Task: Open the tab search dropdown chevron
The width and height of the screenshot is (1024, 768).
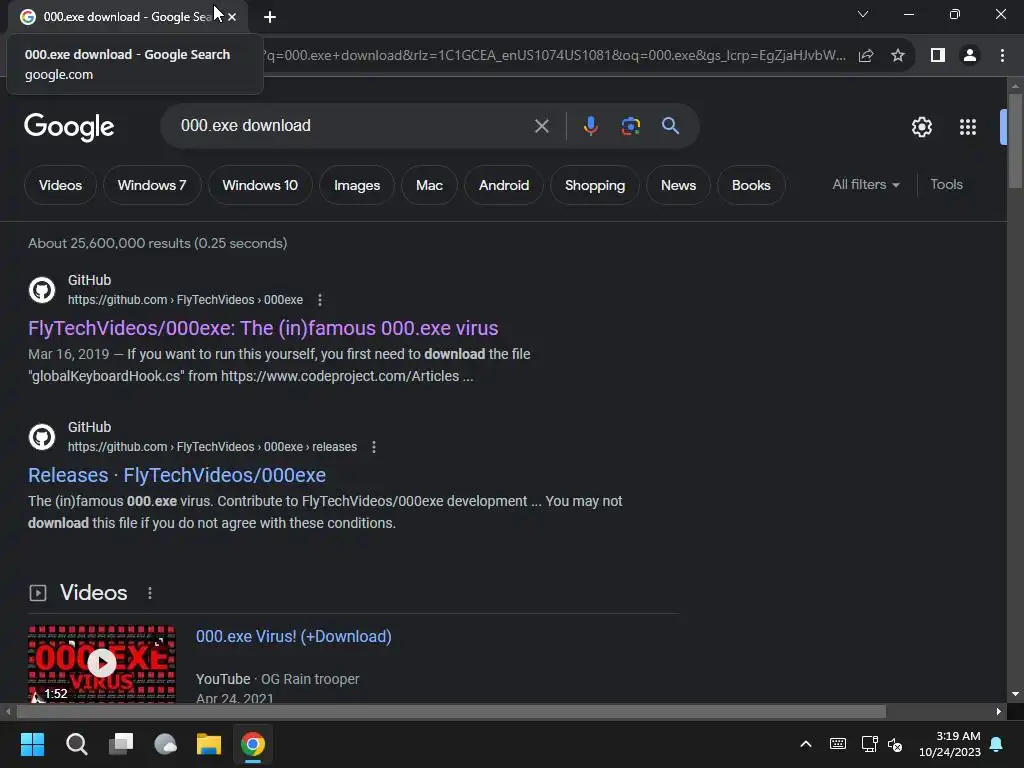Action: [x=863, y=14]
